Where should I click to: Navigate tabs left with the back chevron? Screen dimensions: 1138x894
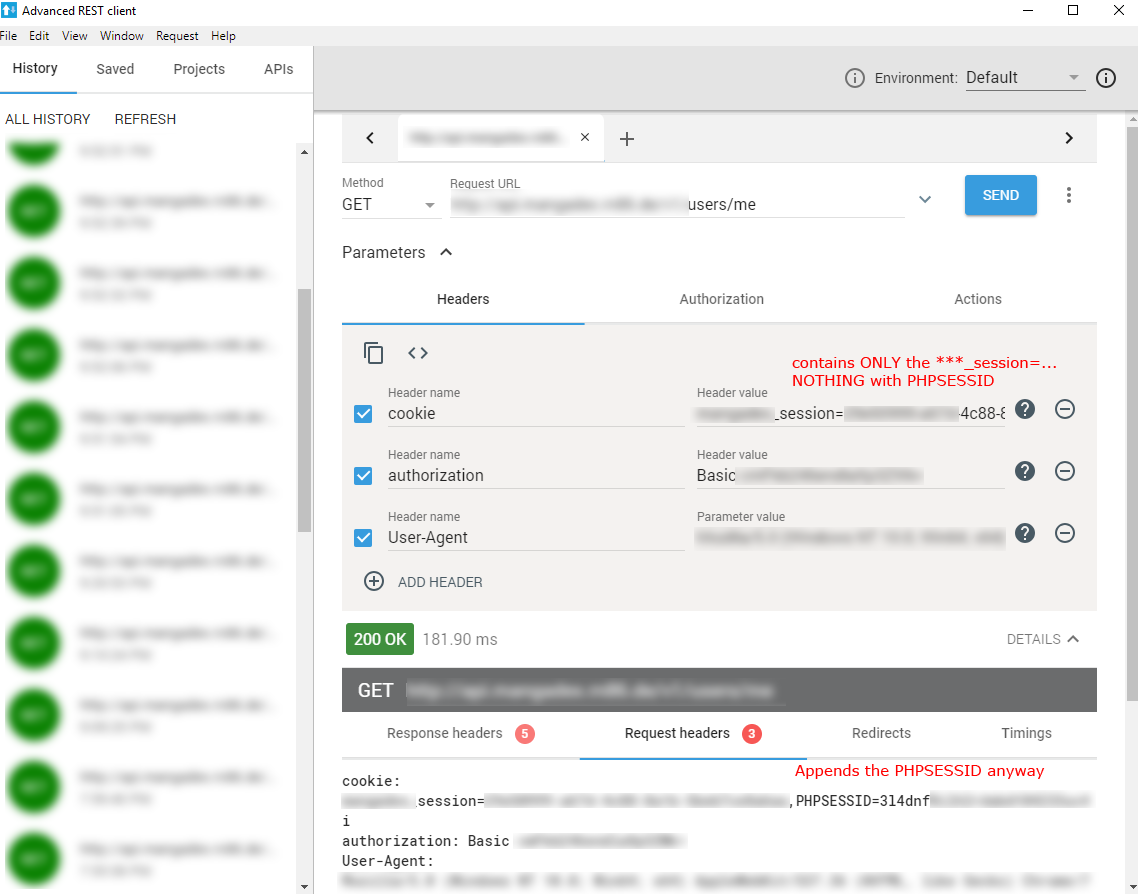369,137
